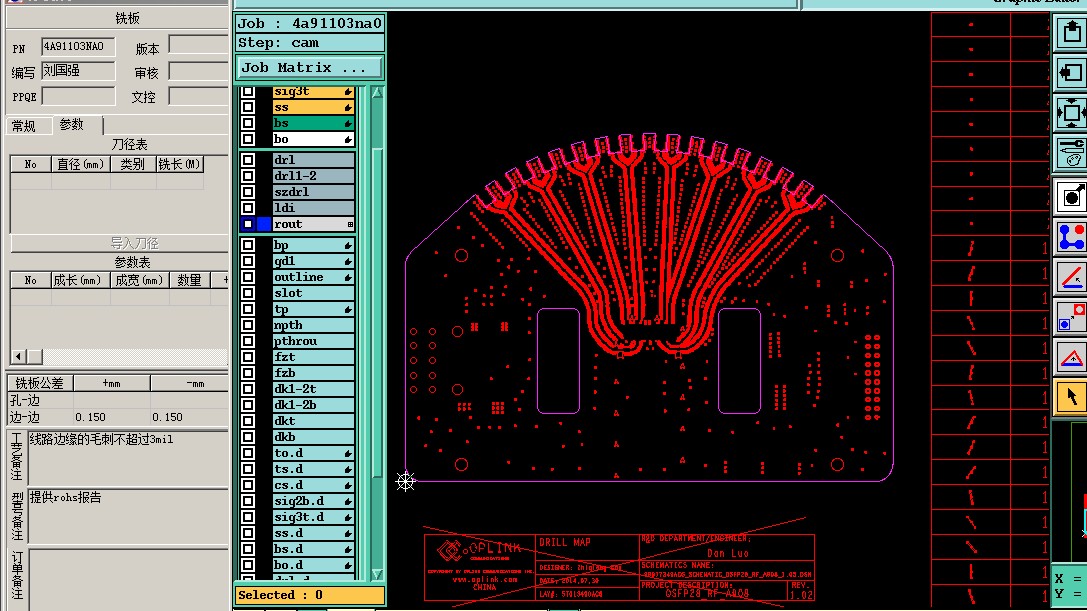Toggle the checkbox for the bs layer

(248, 123)
